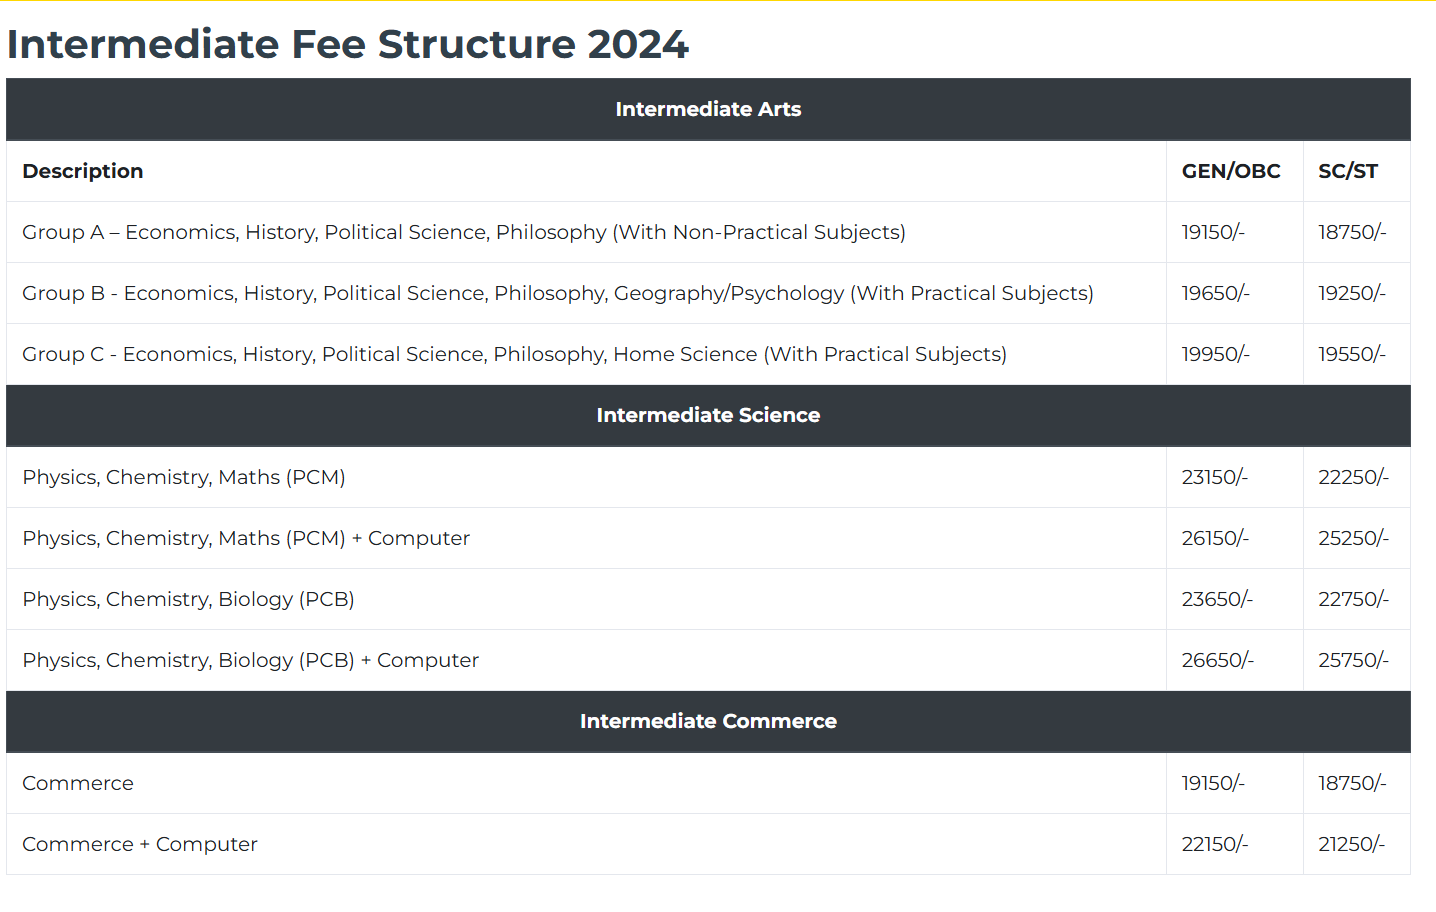
Task: Click the 23650/- GEN/OBC fee for PCB
Action: pos(1216,599)
